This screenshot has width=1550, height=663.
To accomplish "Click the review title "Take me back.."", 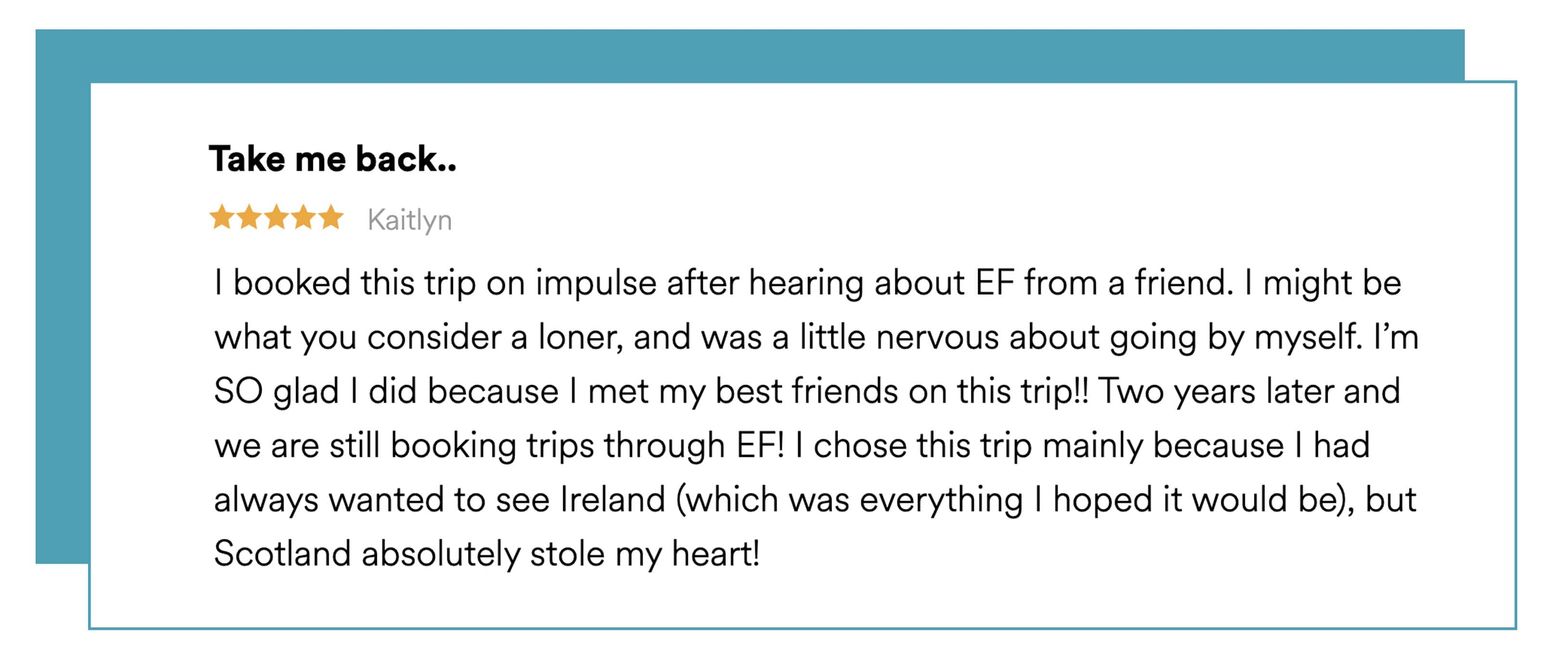I will click(x=332, y=159).
